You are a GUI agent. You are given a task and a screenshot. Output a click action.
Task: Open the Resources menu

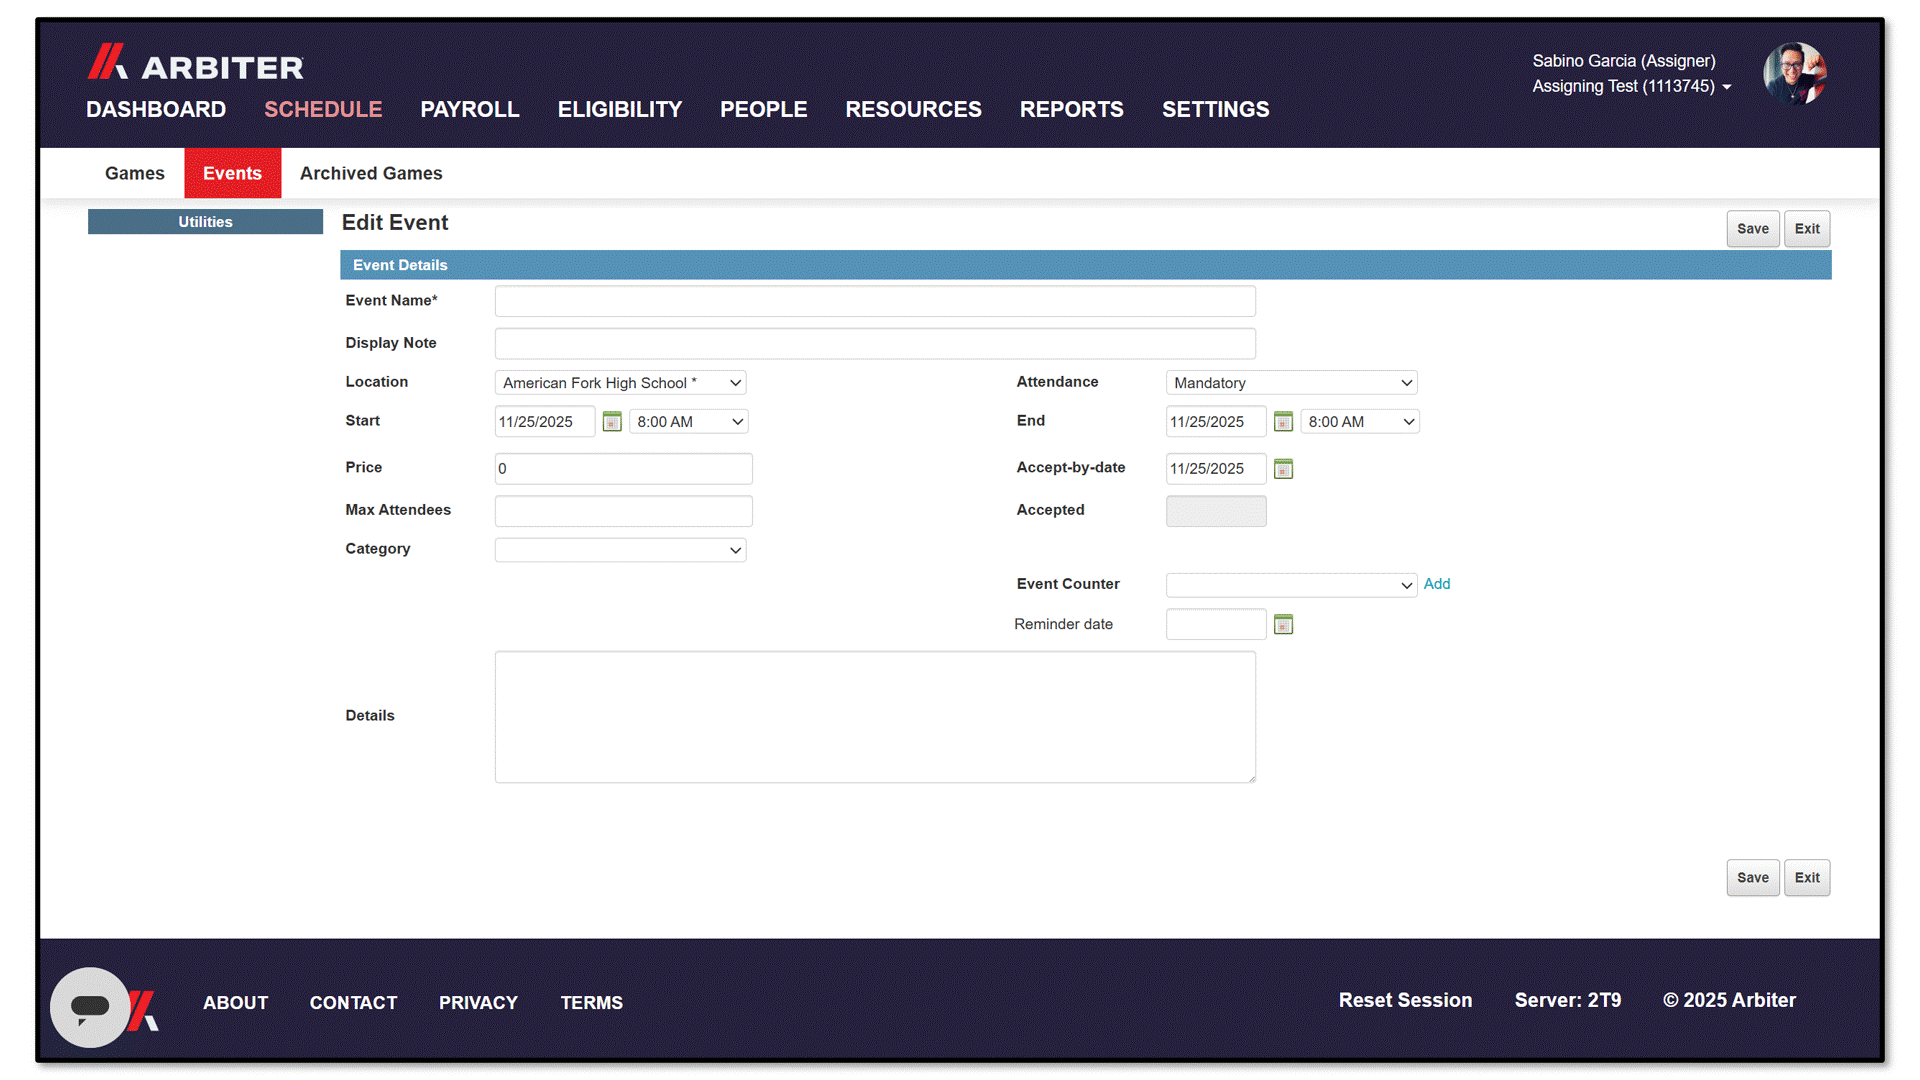click(x=914, y=109)
